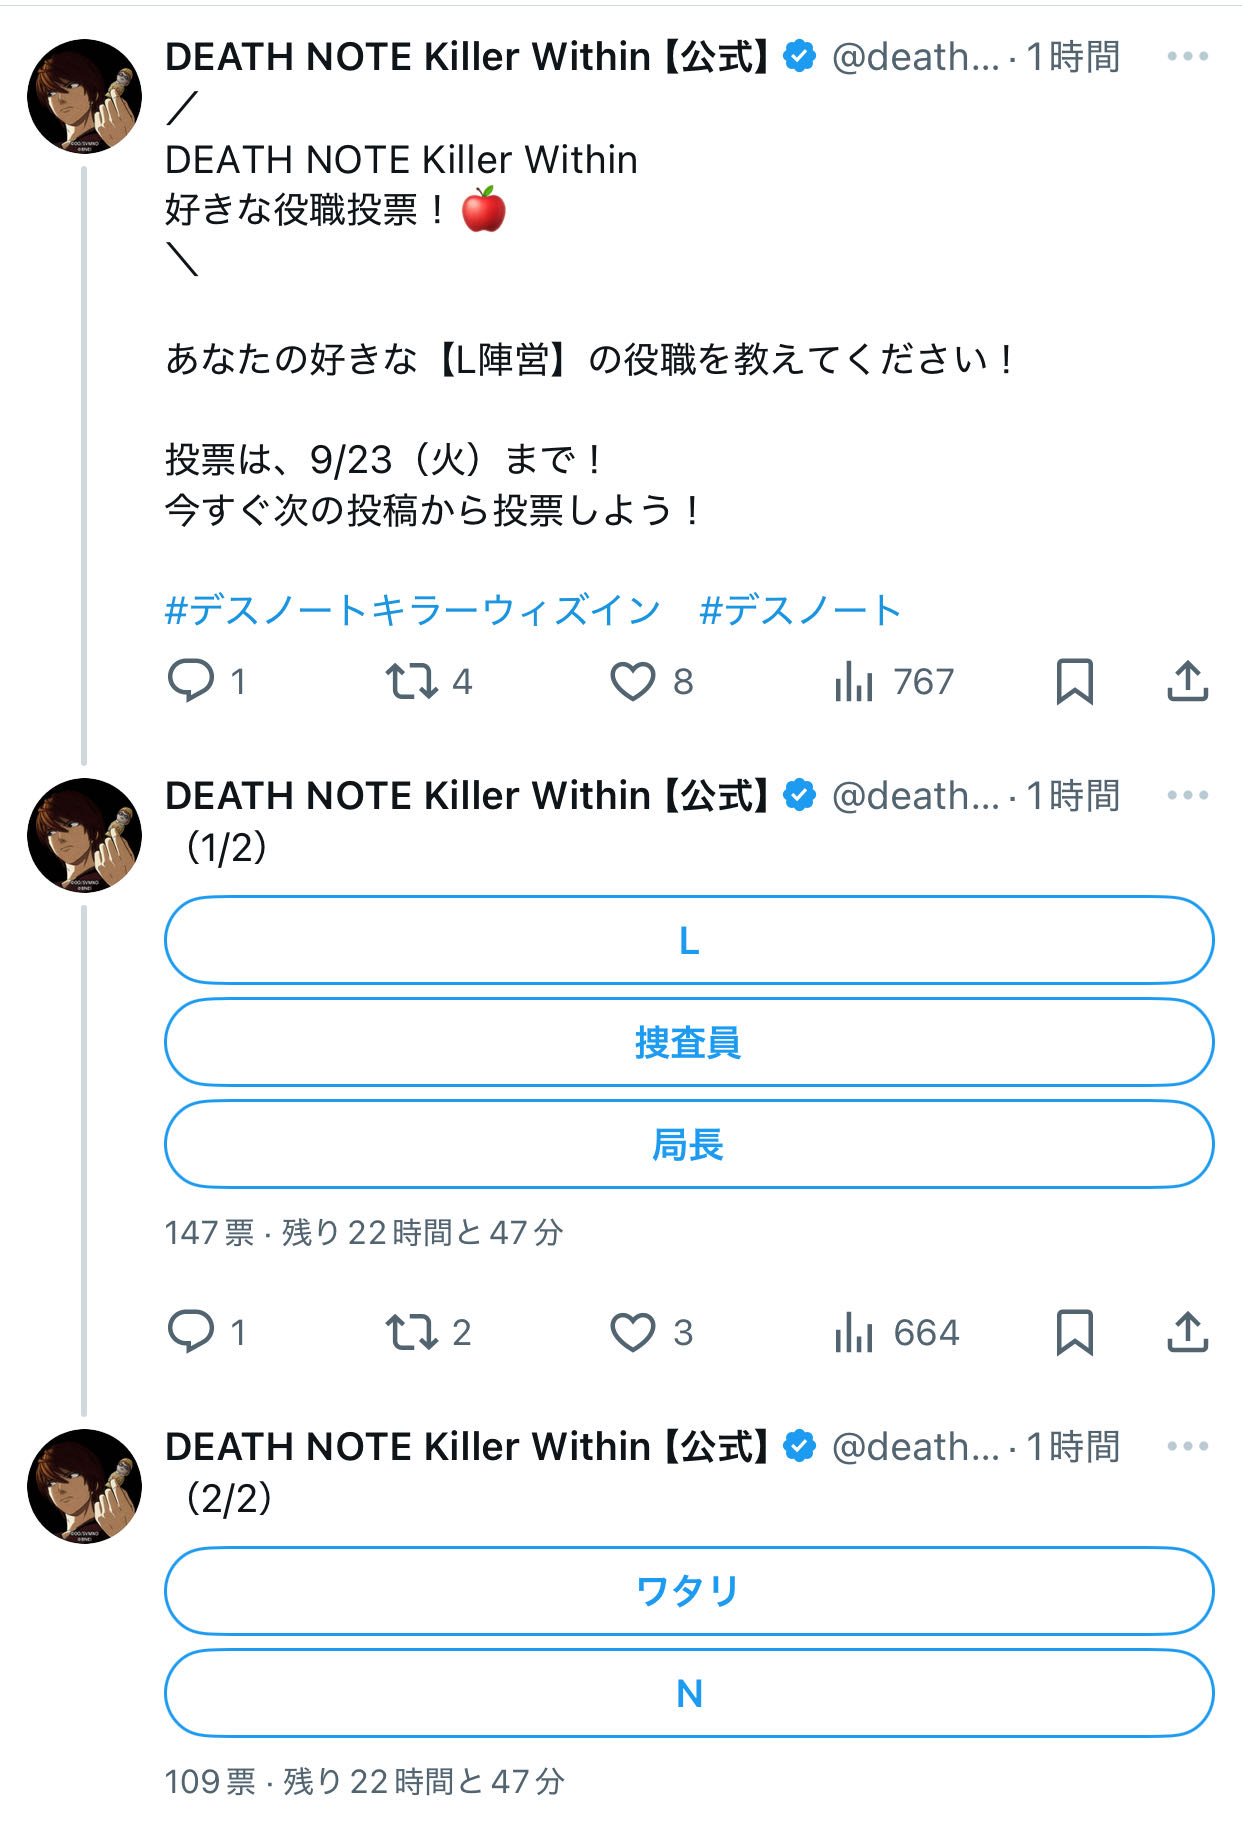Open more options on the (2/2) post
This screenshot has height=1832, width=1242.
1187,1446
